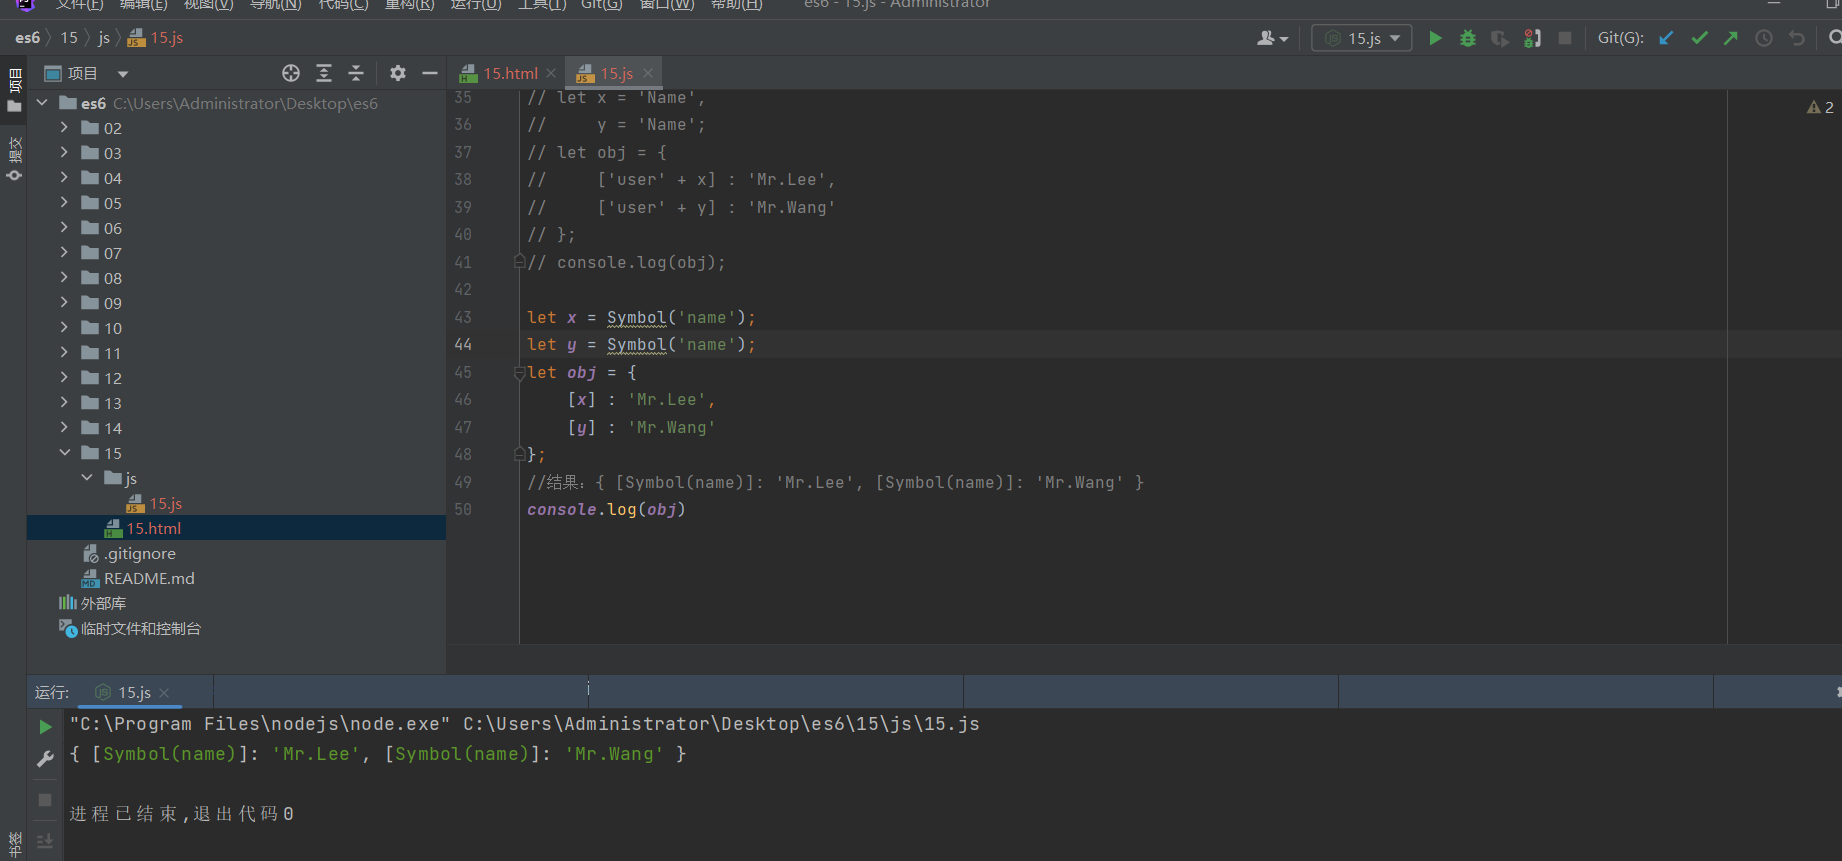Show Git history clock icon
Screen dimensions: 1842x861
1764,38
